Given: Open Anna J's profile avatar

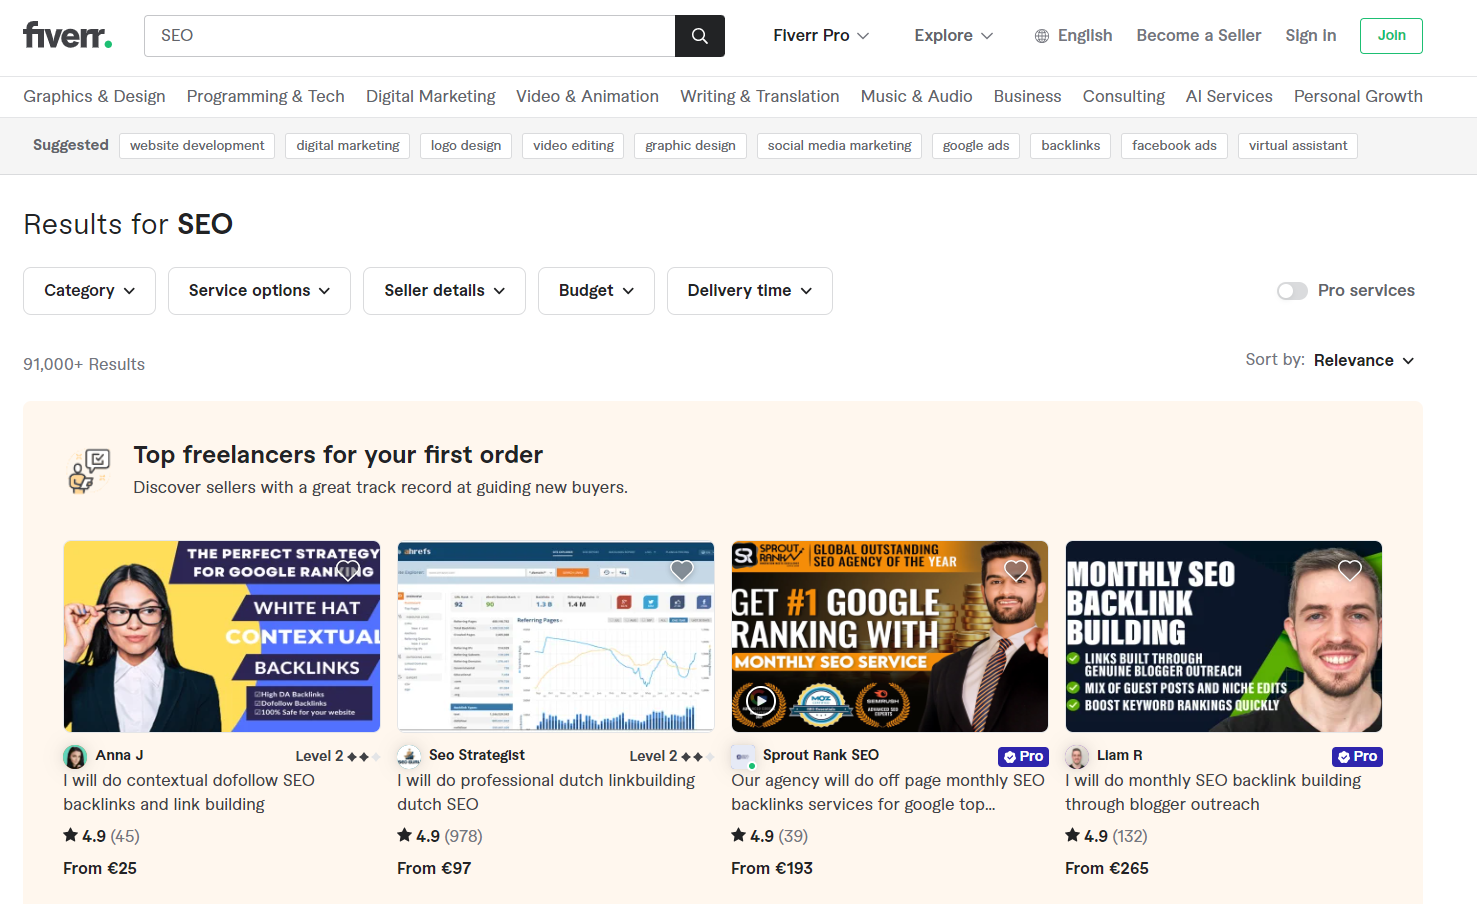Looking at the screenshot, I should click(x=75, y=756).
